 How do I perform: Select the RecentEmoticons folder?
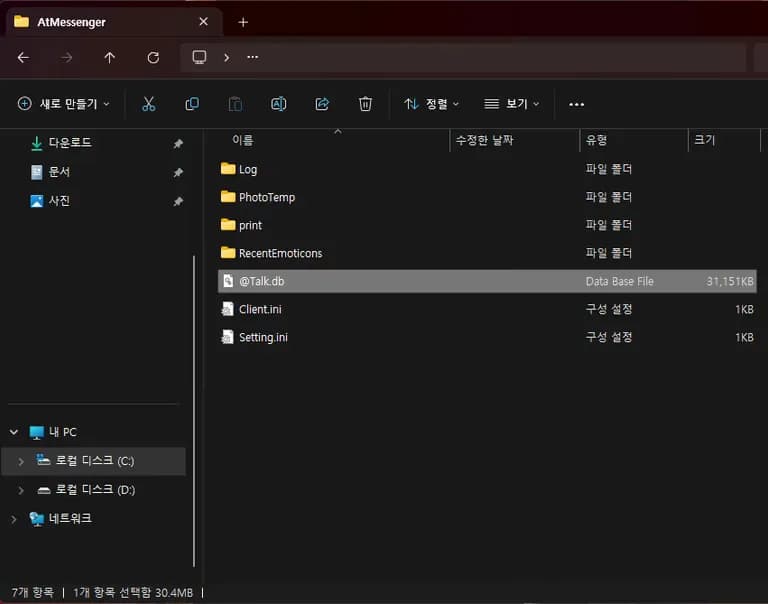click(280, 253)
